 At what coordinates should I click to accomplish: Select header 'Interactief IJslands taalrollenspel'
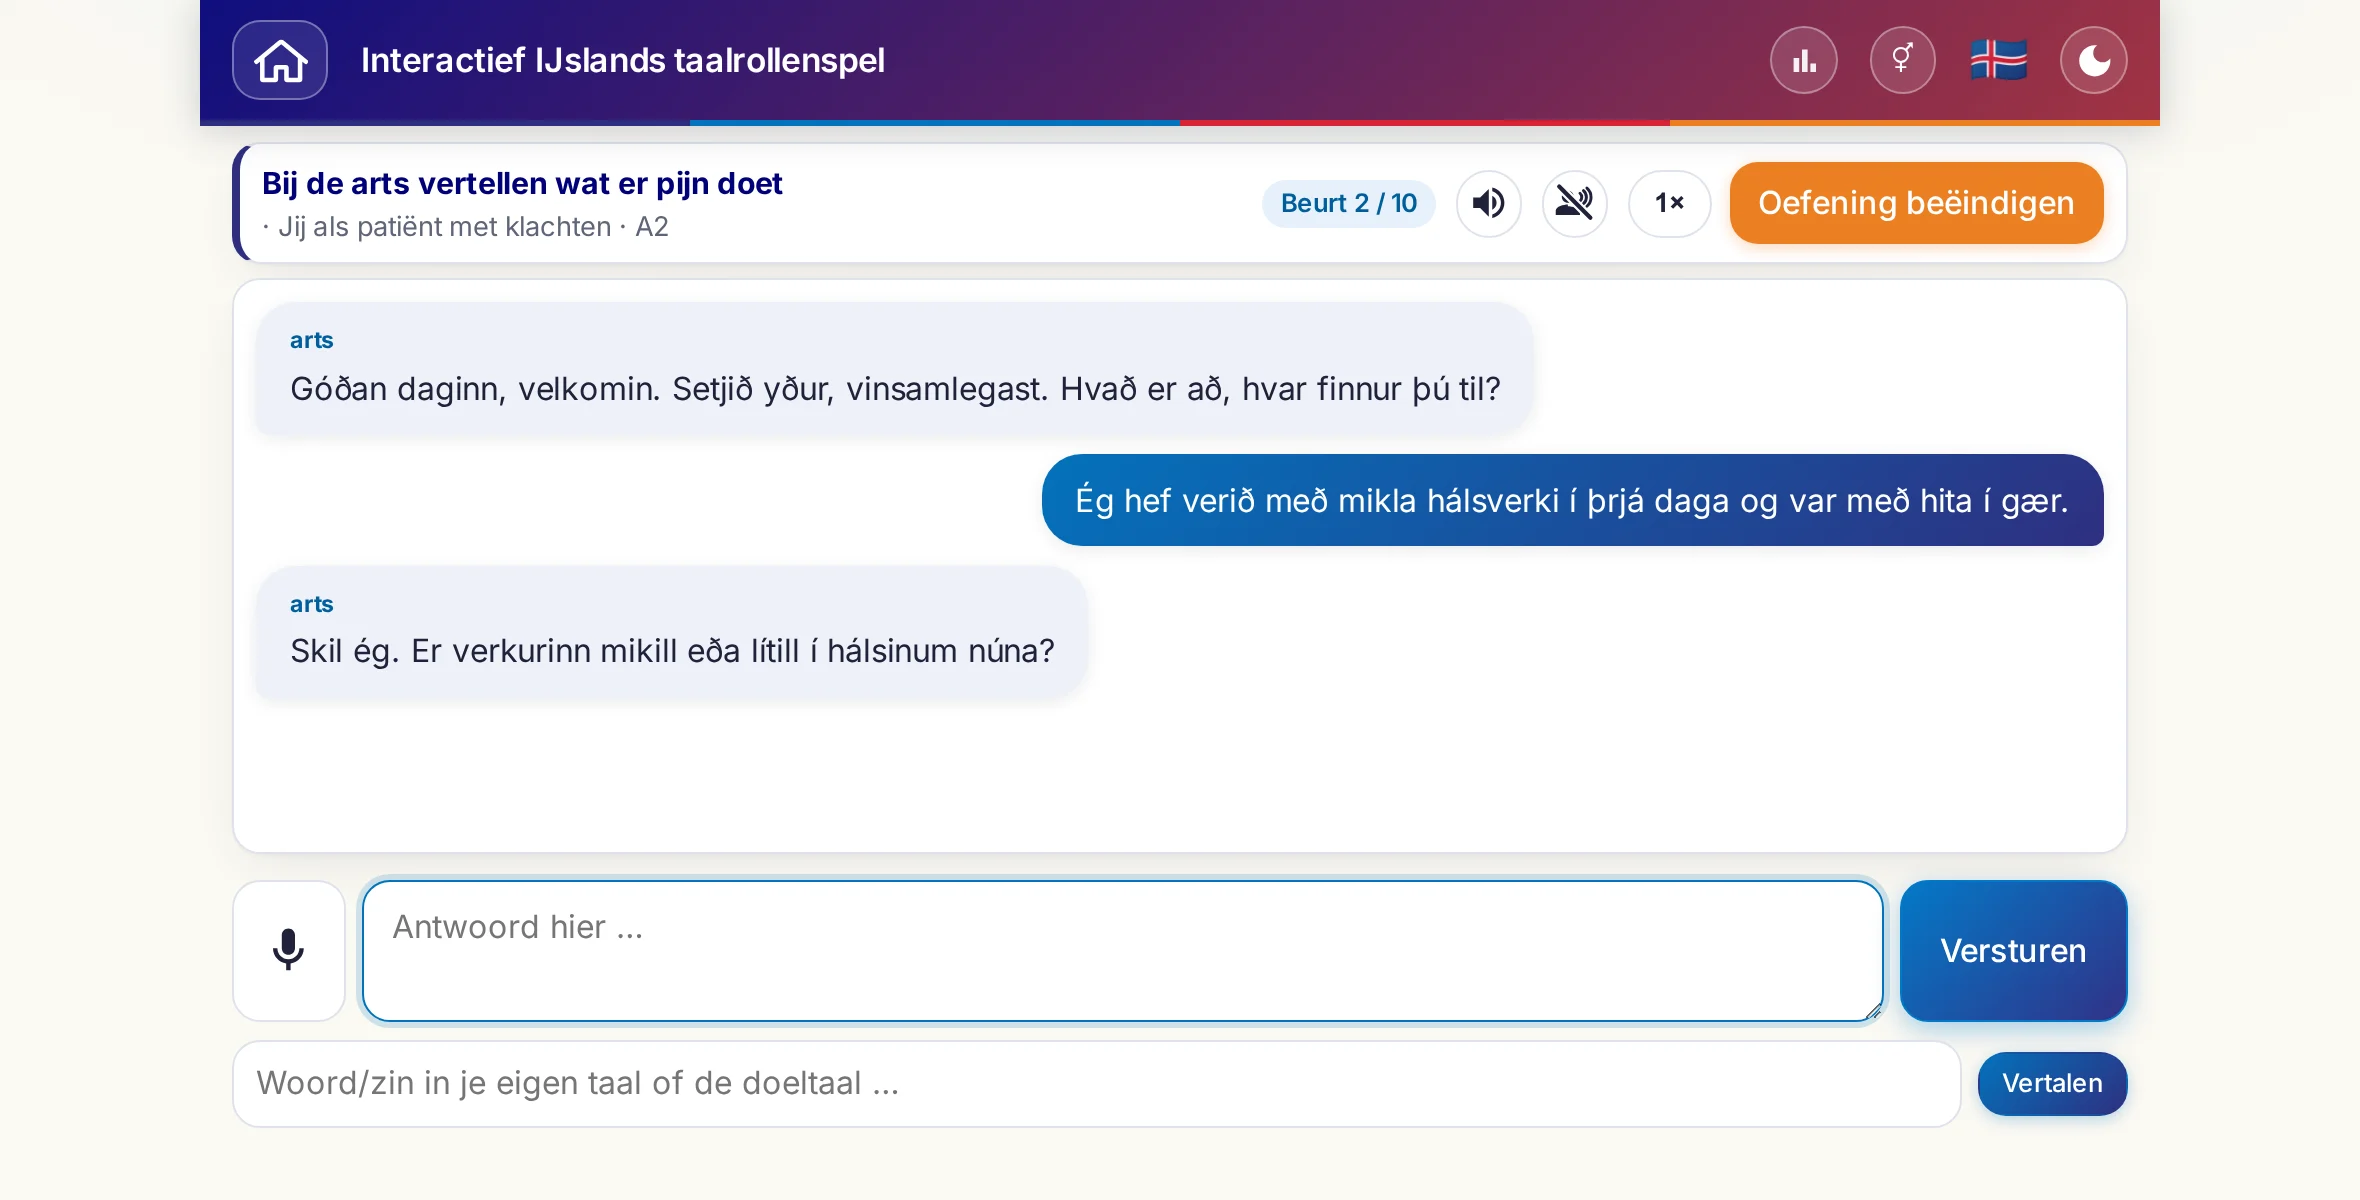click(x=622, y=60)
